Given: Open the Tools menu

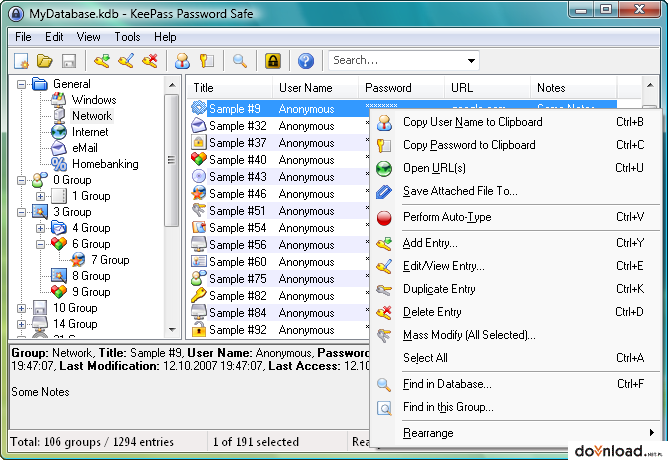Looking at the screenshot, I should tap(127, 37).
